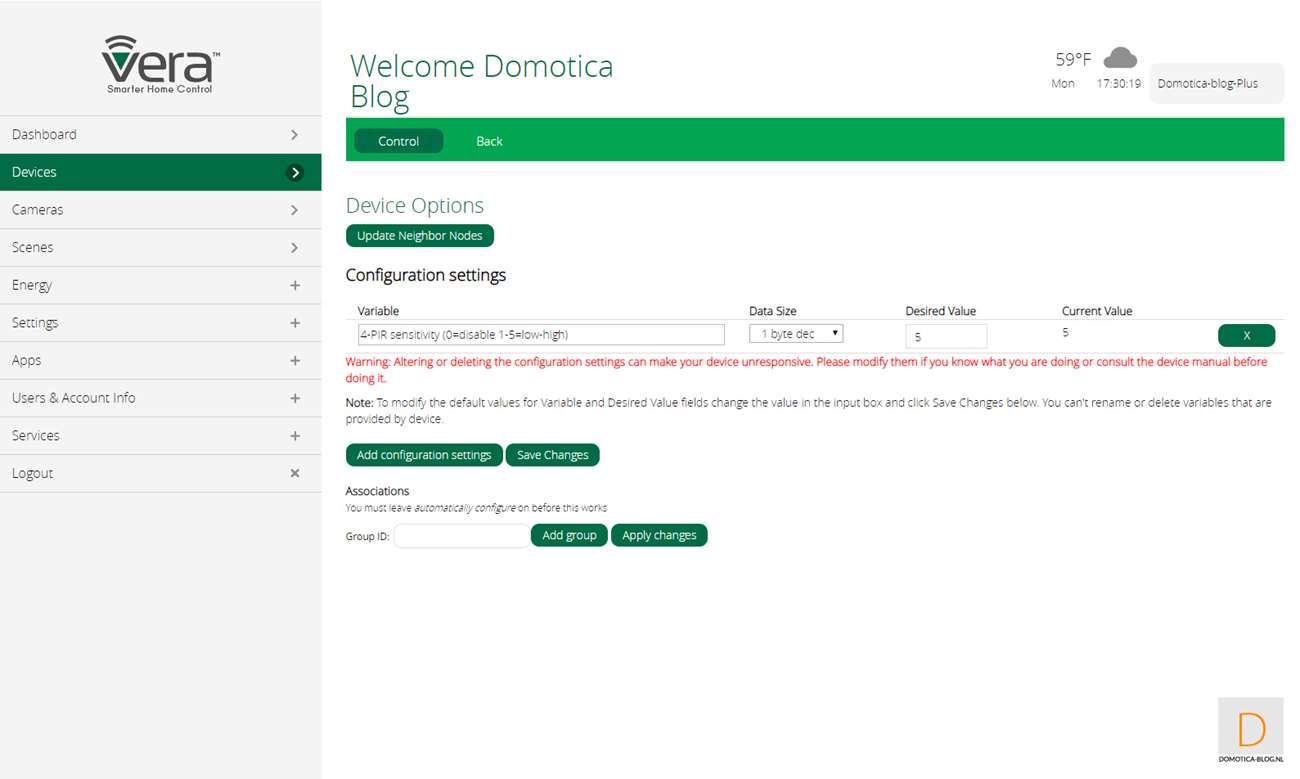Click the Save Changes button
The height and width of the screenshot is (779, 1300).
point(552,455)
